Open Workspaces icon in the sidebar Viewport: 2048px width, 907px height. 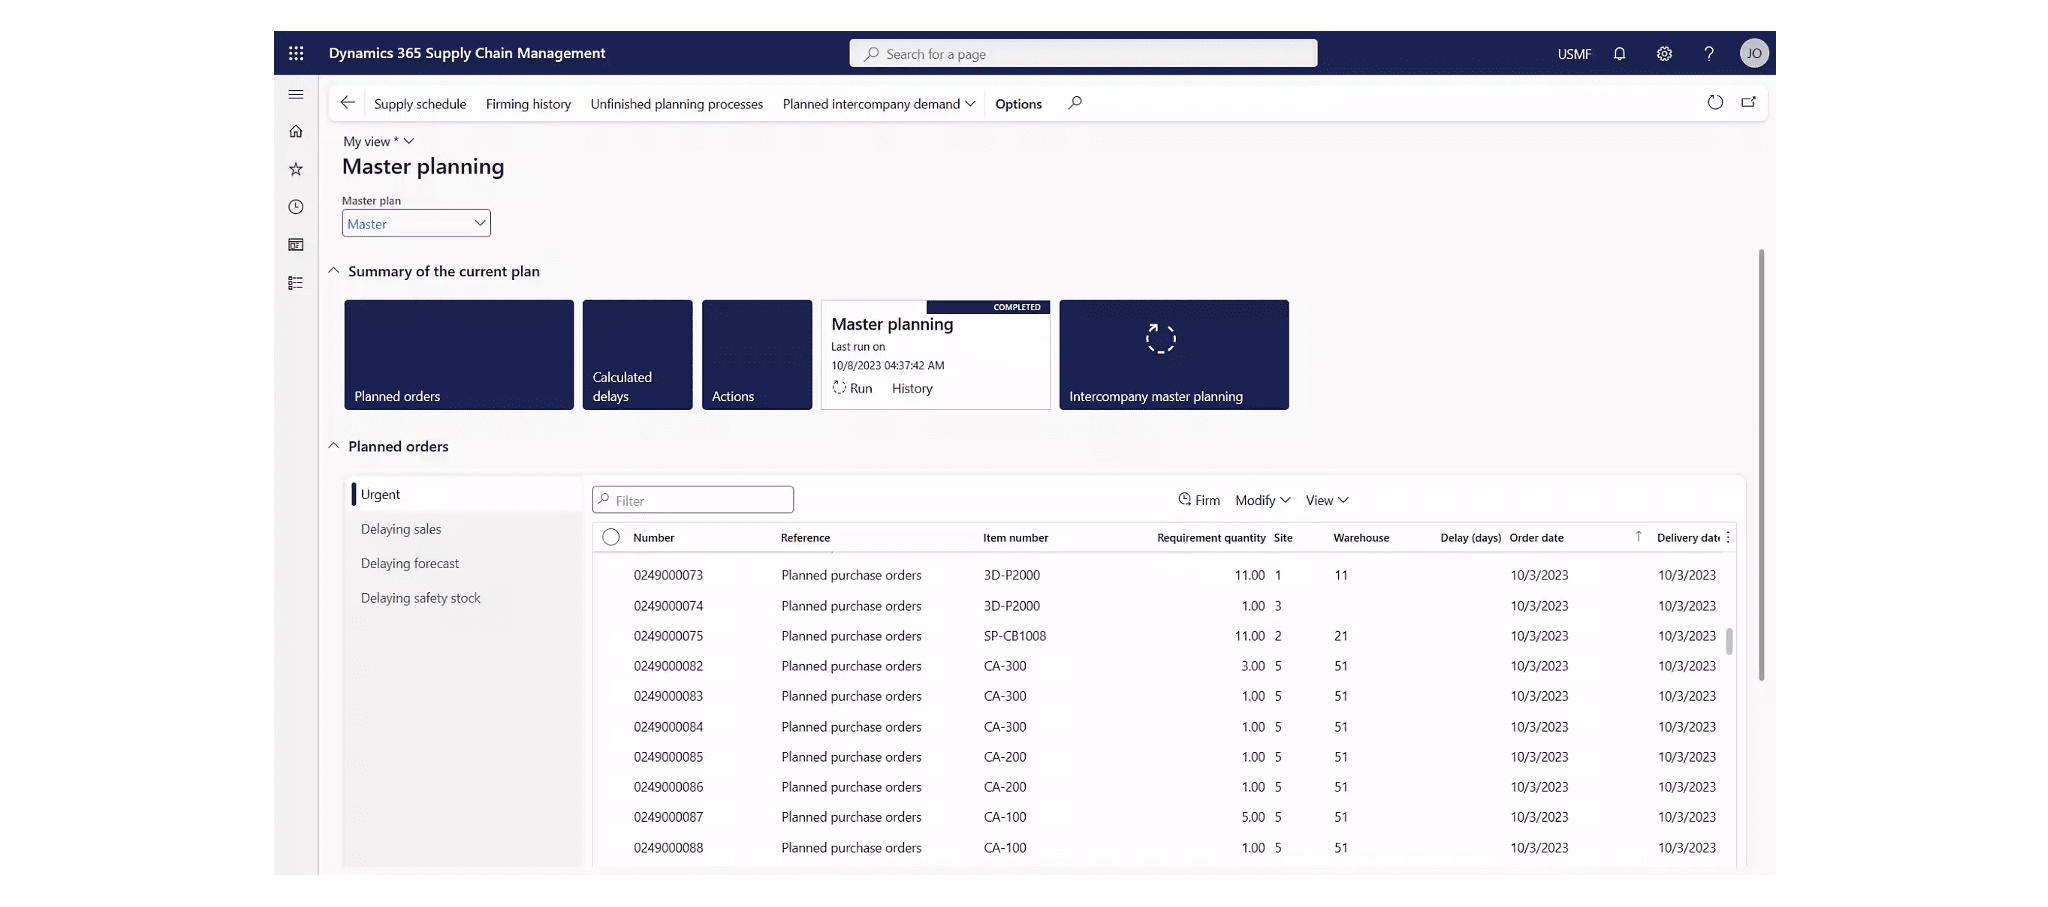pyautogui.click(x=296, y=245)
